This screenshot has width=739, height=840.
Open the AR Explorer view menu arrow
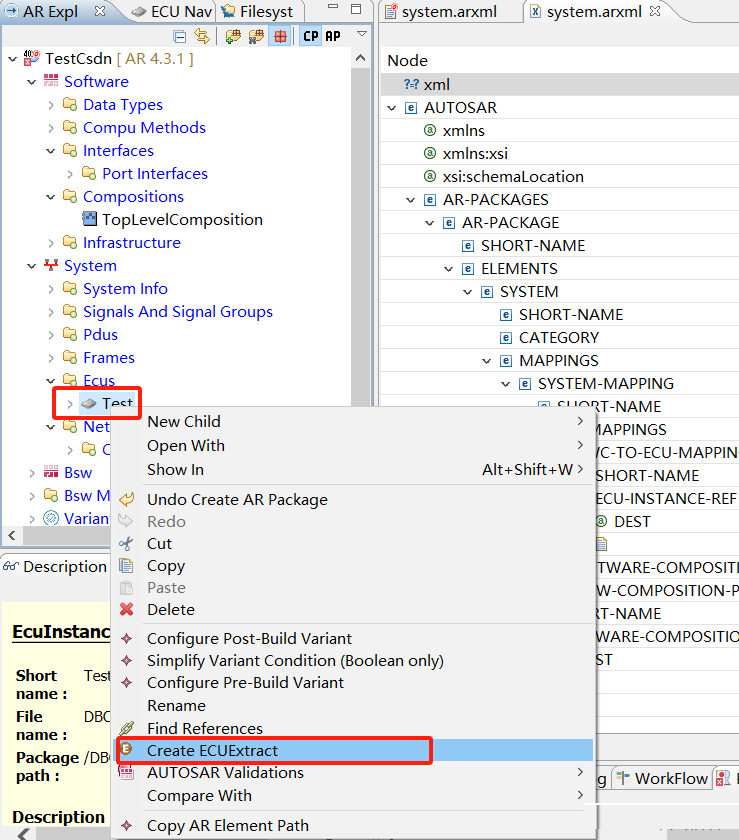361,35
